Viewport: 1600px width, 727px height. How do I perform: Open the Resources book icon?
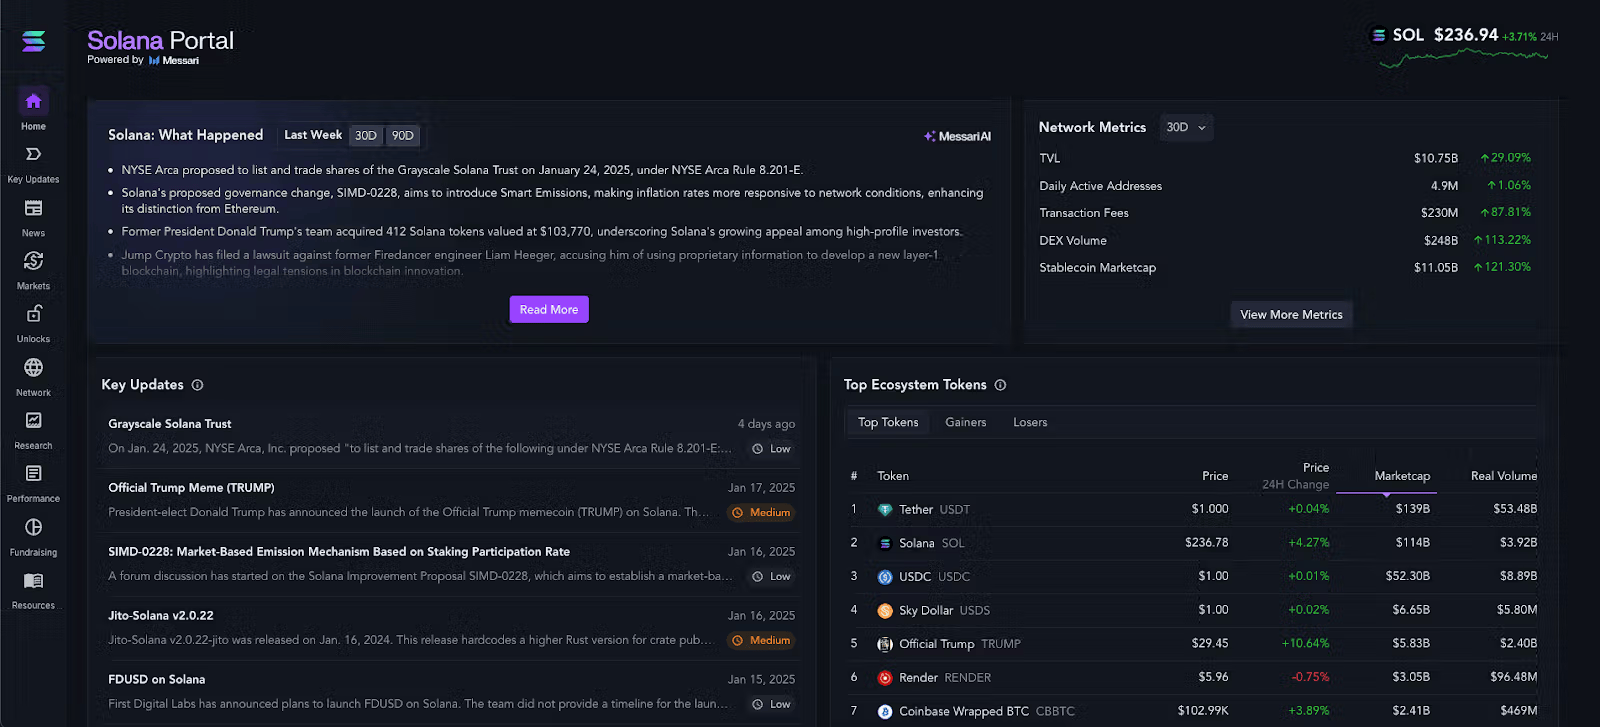[33, 580]
